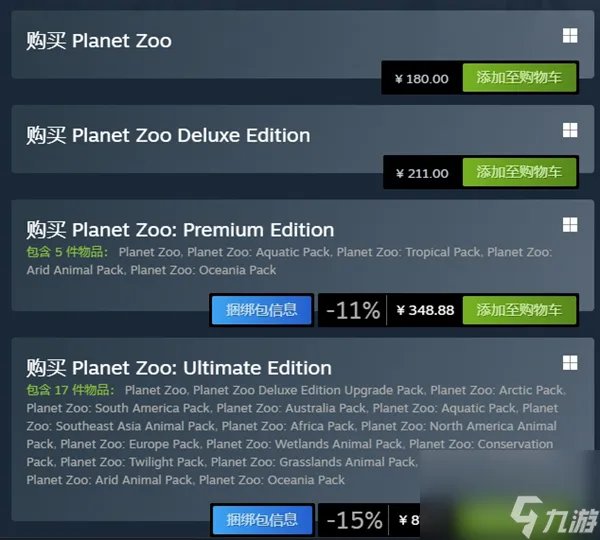Screen dimensions: 600x540
Task: Click the 购买 Planet Zoo: Ultimate Edition title
Action: 179,368
